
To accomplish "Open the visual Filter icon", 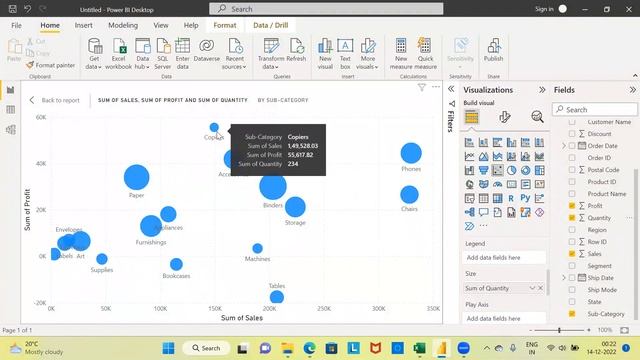I will click(x=422, y=87).
